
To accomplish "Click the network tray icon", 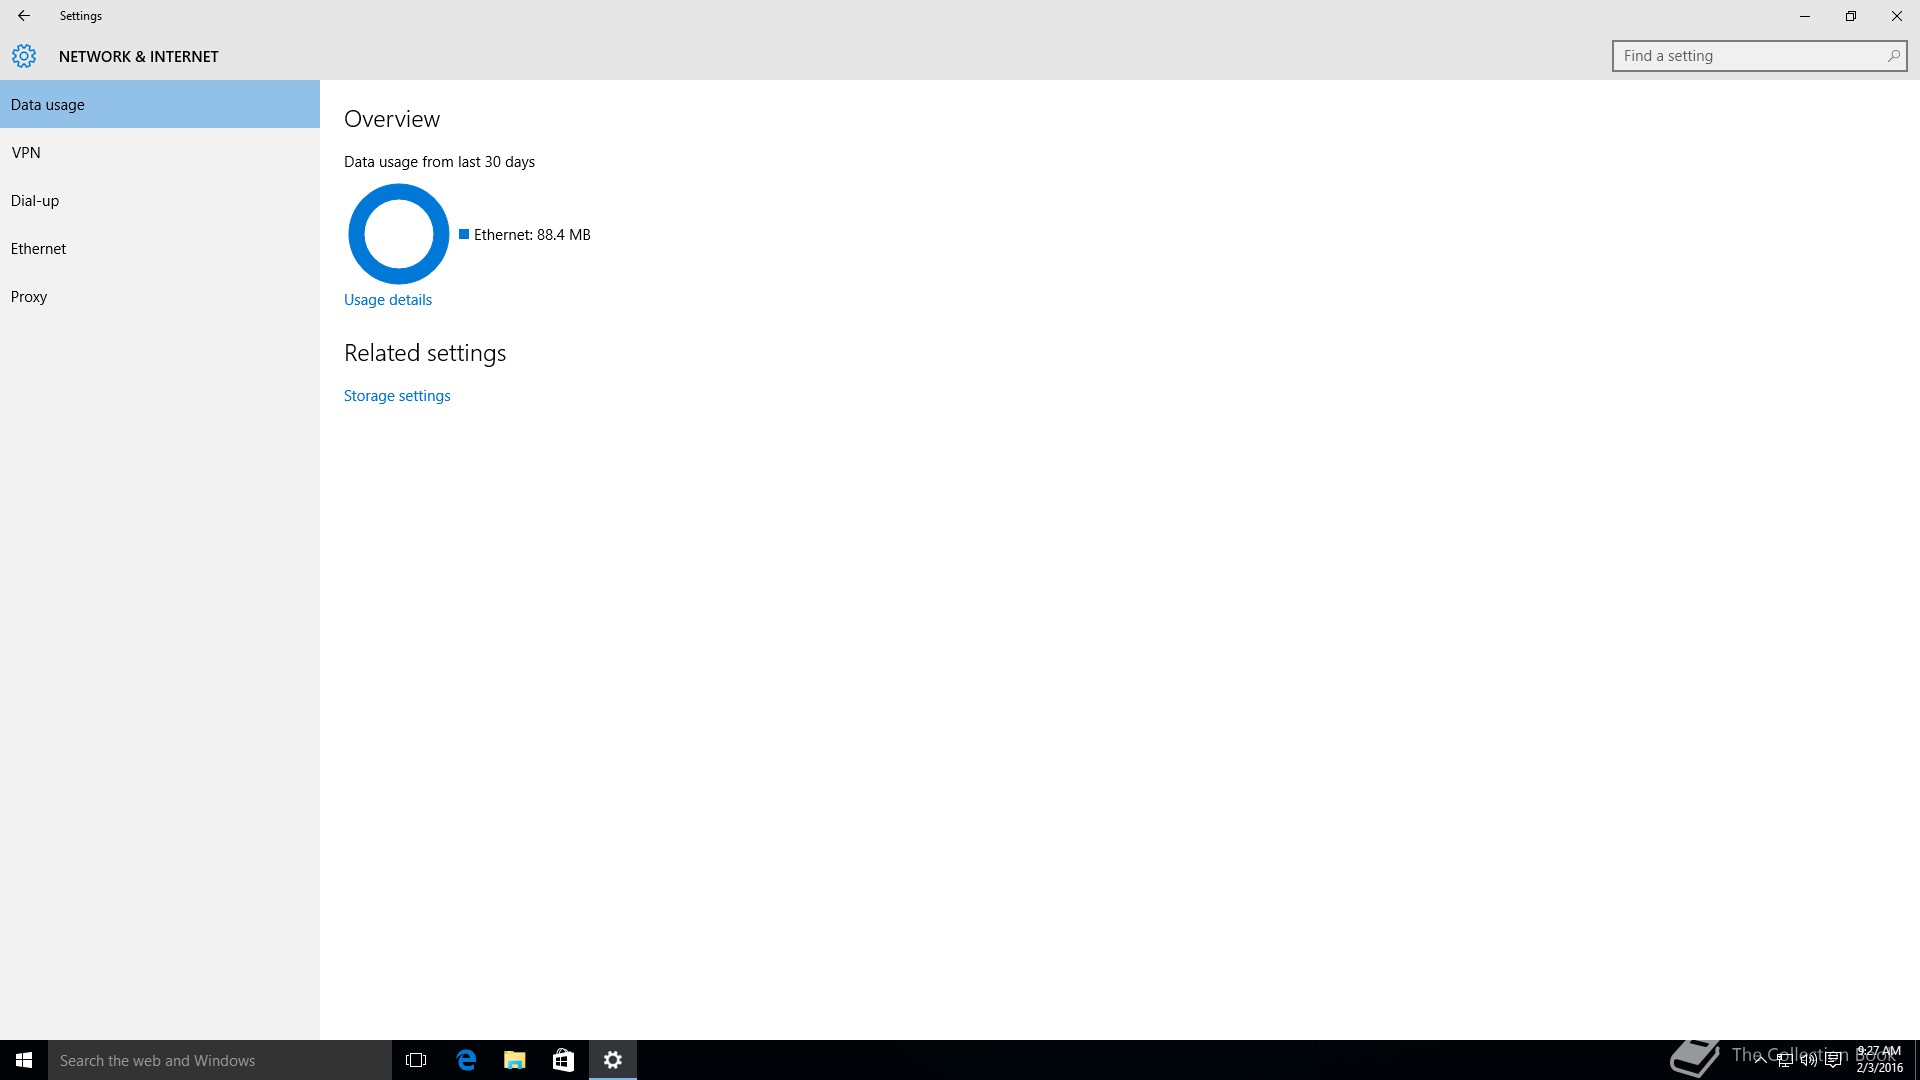I will pyautogui.click(x=1785, y=1060).
